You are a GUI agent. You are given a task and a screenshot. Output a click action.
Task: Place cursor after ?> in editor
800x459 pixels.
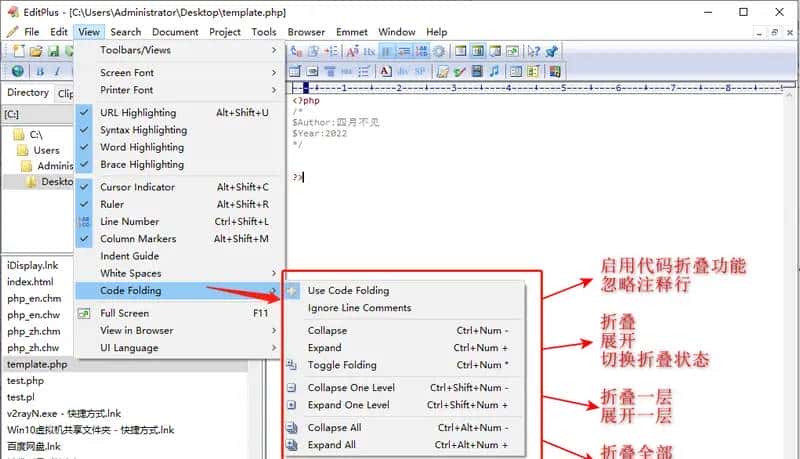click(303, 177)
